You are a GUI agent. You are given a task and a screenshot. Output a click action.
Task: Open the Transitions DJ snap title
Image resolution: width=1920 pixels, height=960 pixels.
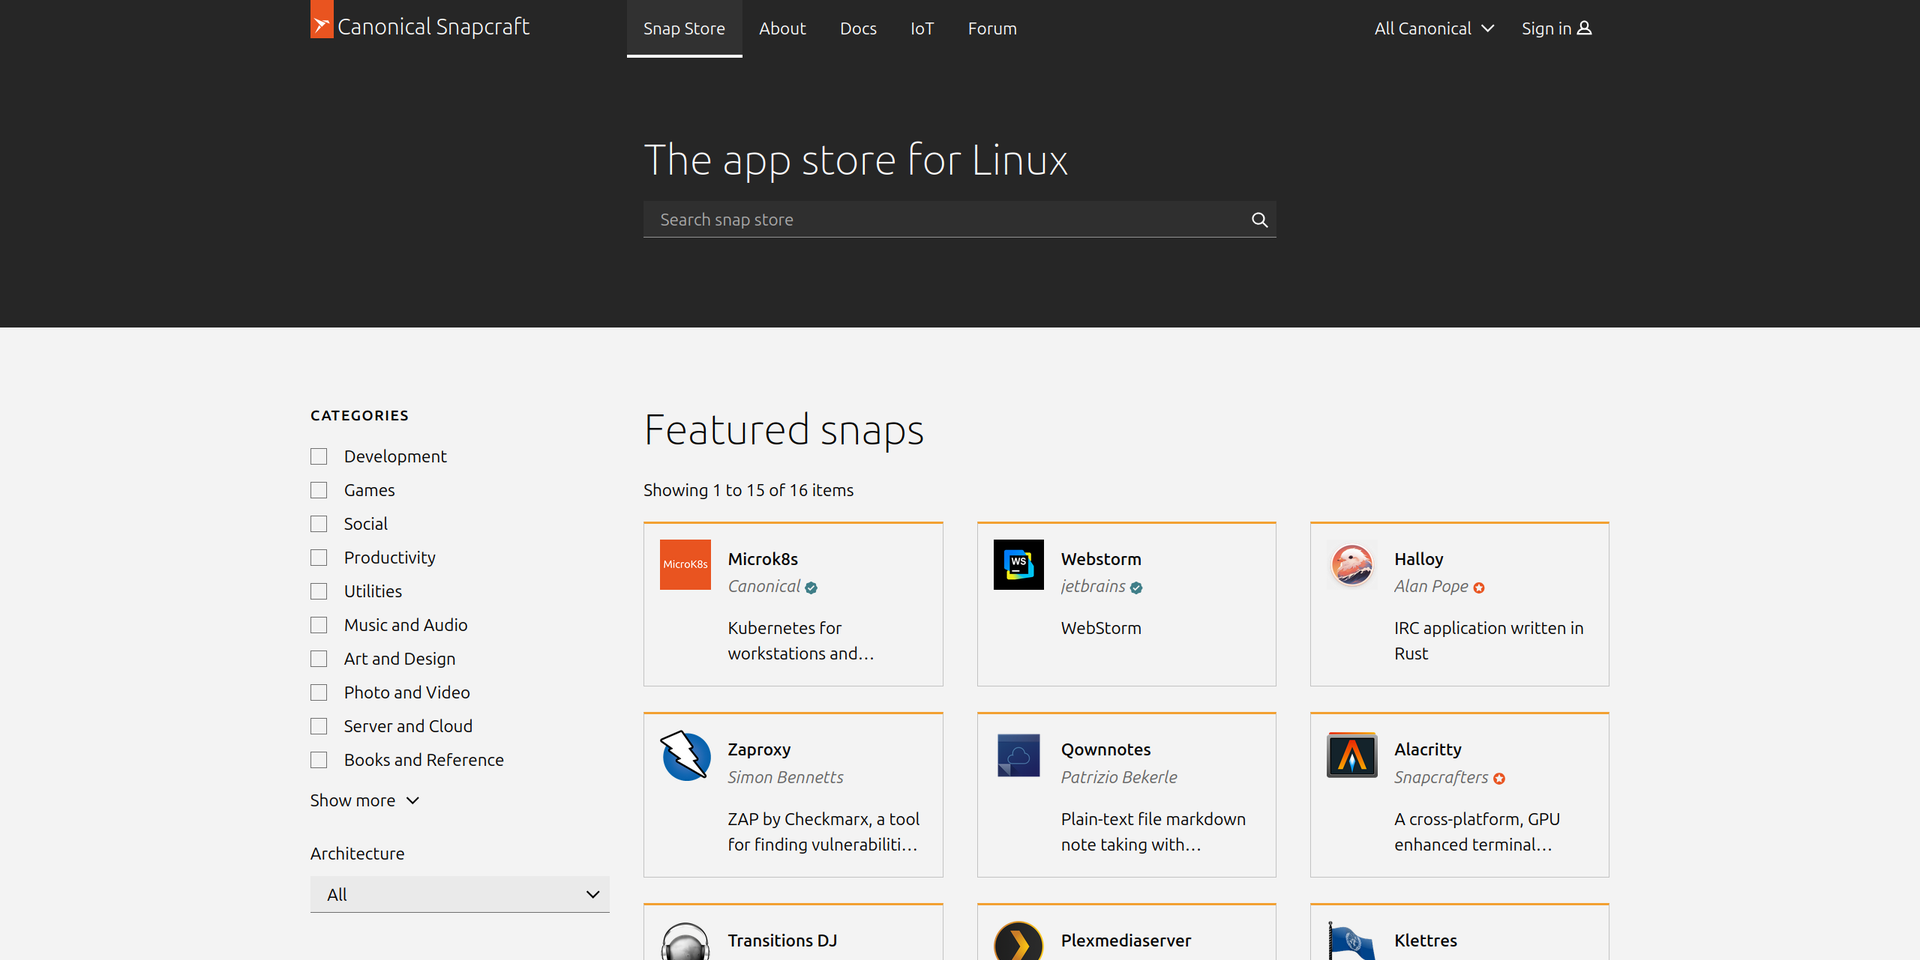click(782, 941)
